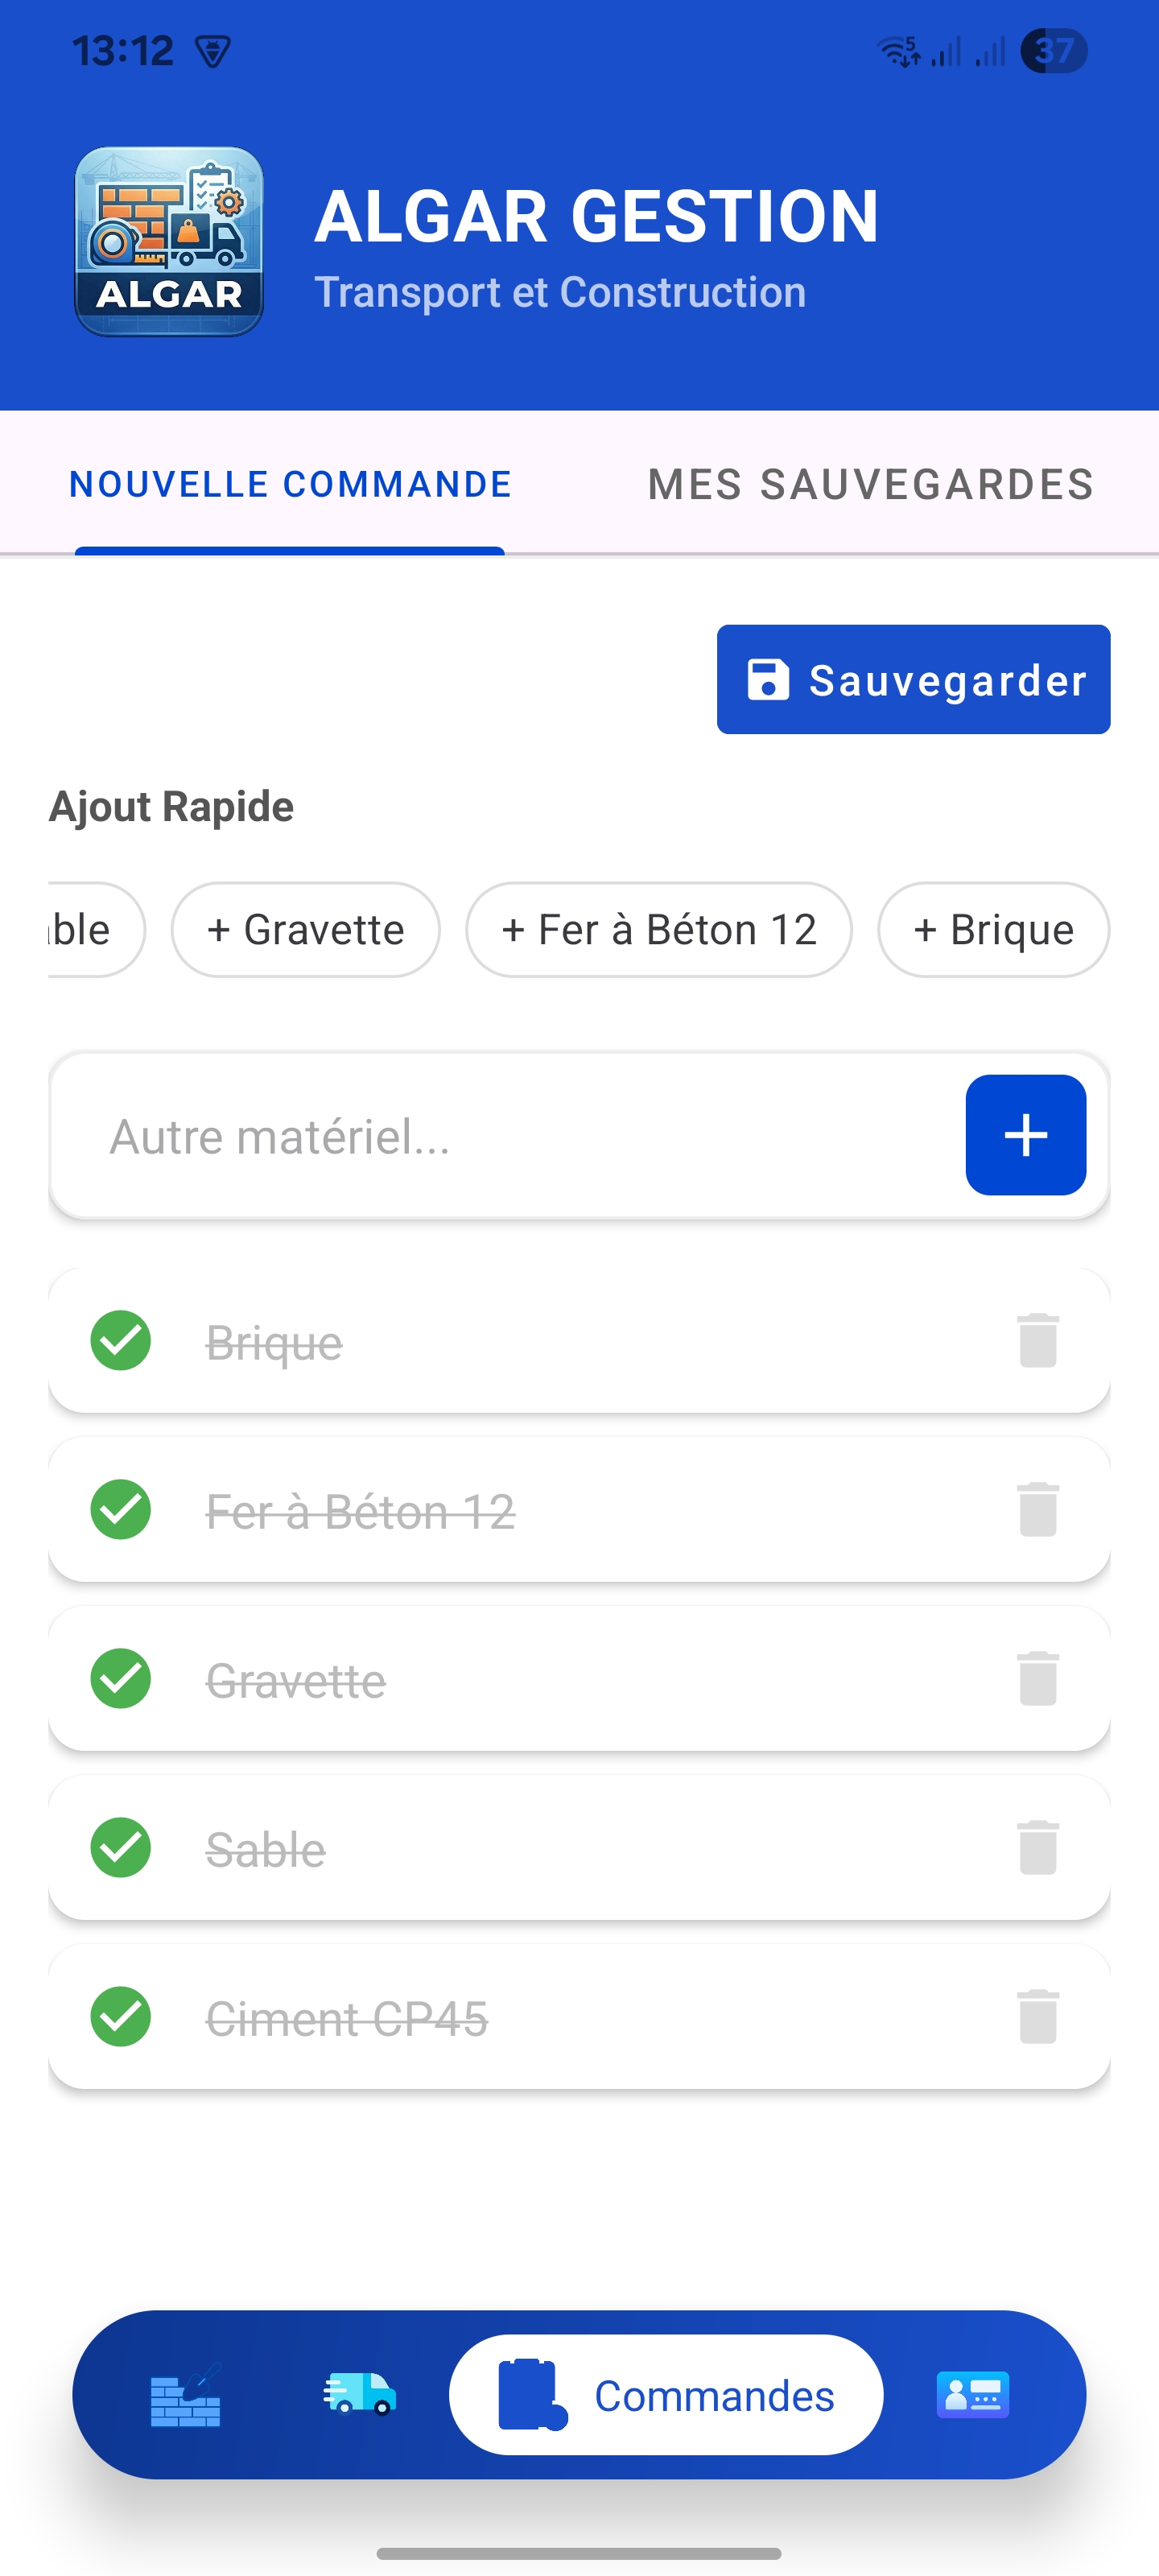Open the brick wall materials section
Image resolution: width=1159 pixels, height=2576 pixels.
pyautogui.click(x=186, y=2395)
